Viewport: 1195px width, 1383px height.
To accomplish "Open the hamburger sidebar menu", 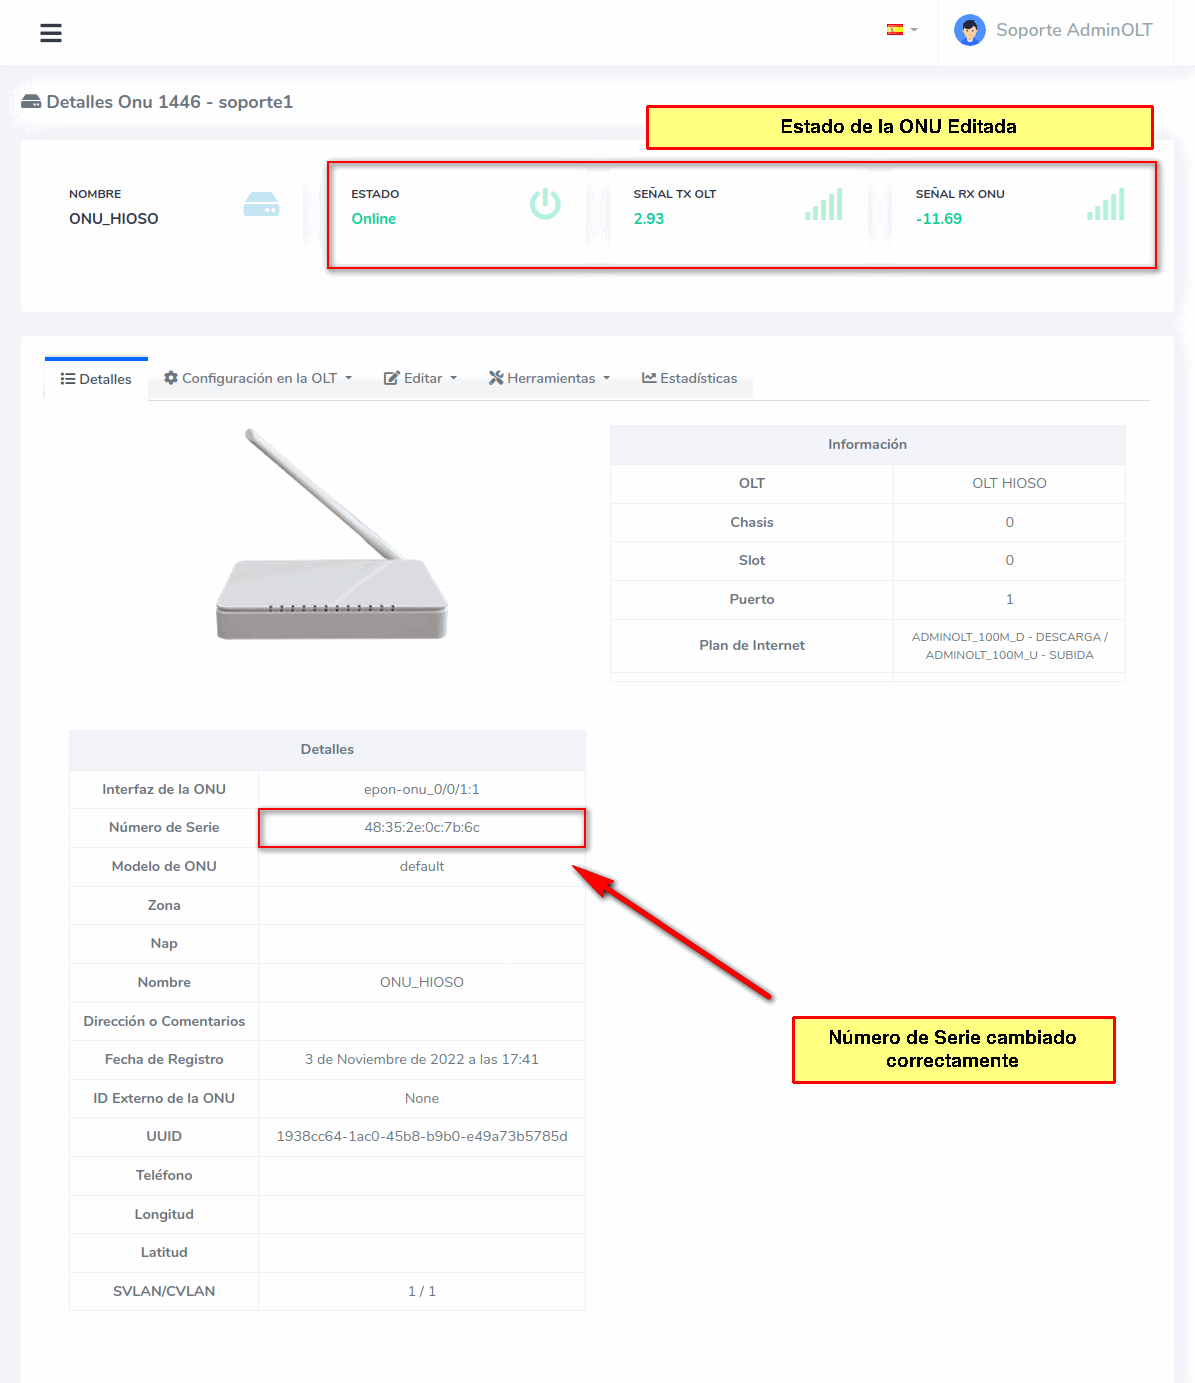I will click(x=51, y=33).
